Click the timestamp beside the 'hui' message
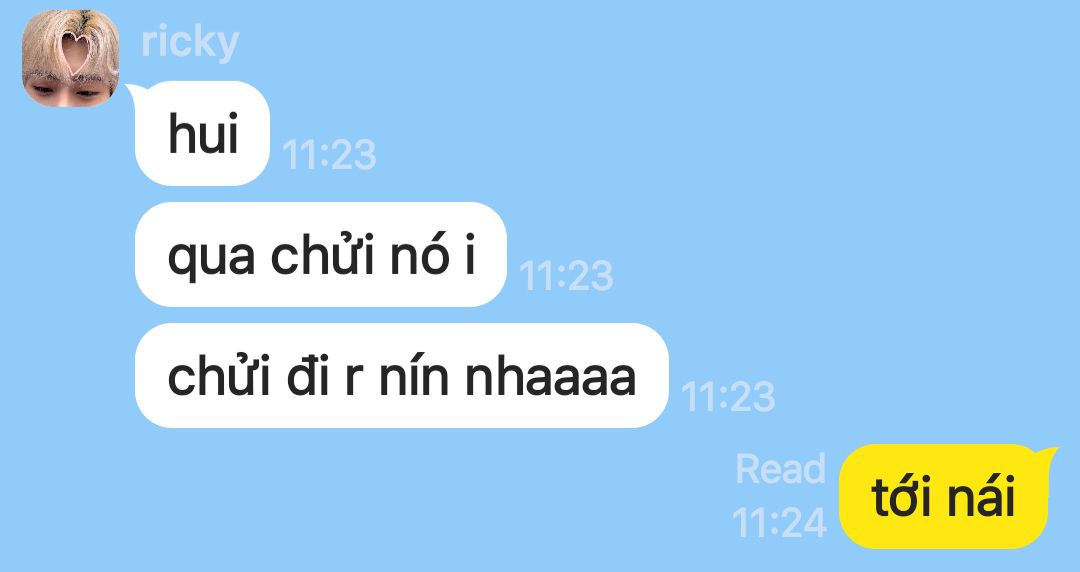Viewport: 1080px width, 572px height. pos(329,154)
